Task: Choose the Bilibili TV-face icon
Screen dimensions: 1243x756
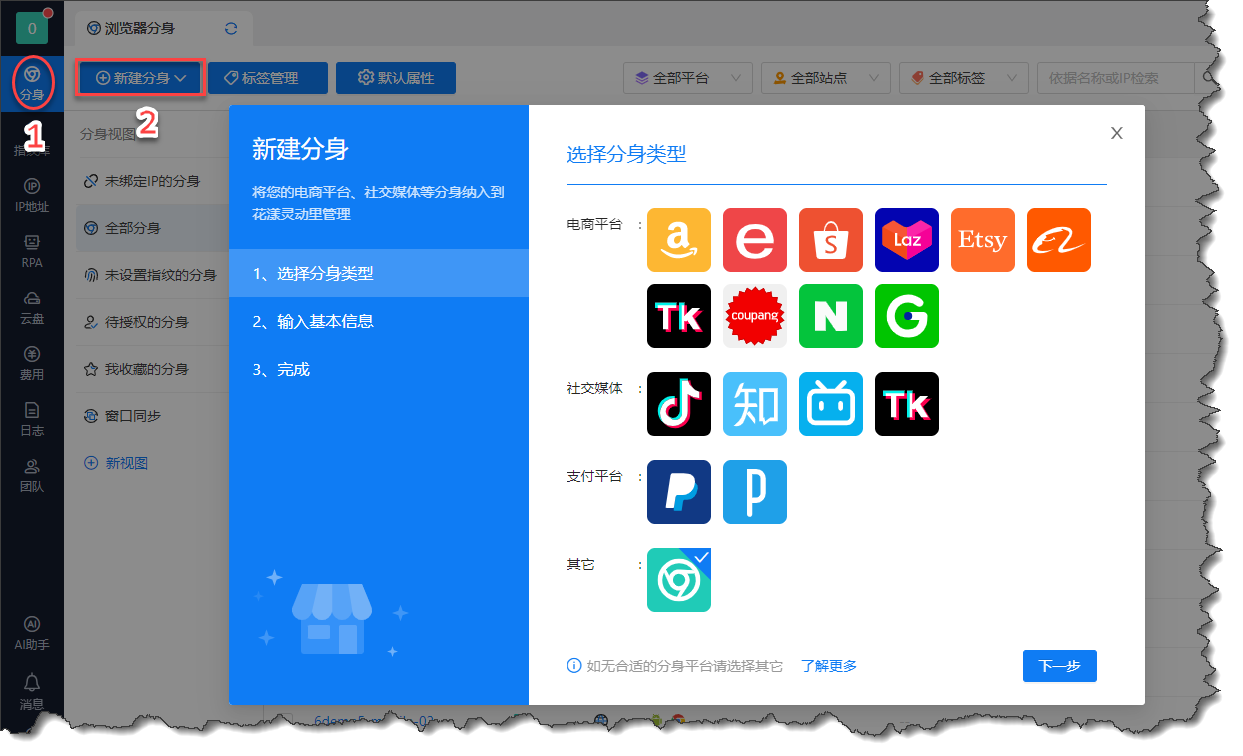Action: tap(831, 404)
